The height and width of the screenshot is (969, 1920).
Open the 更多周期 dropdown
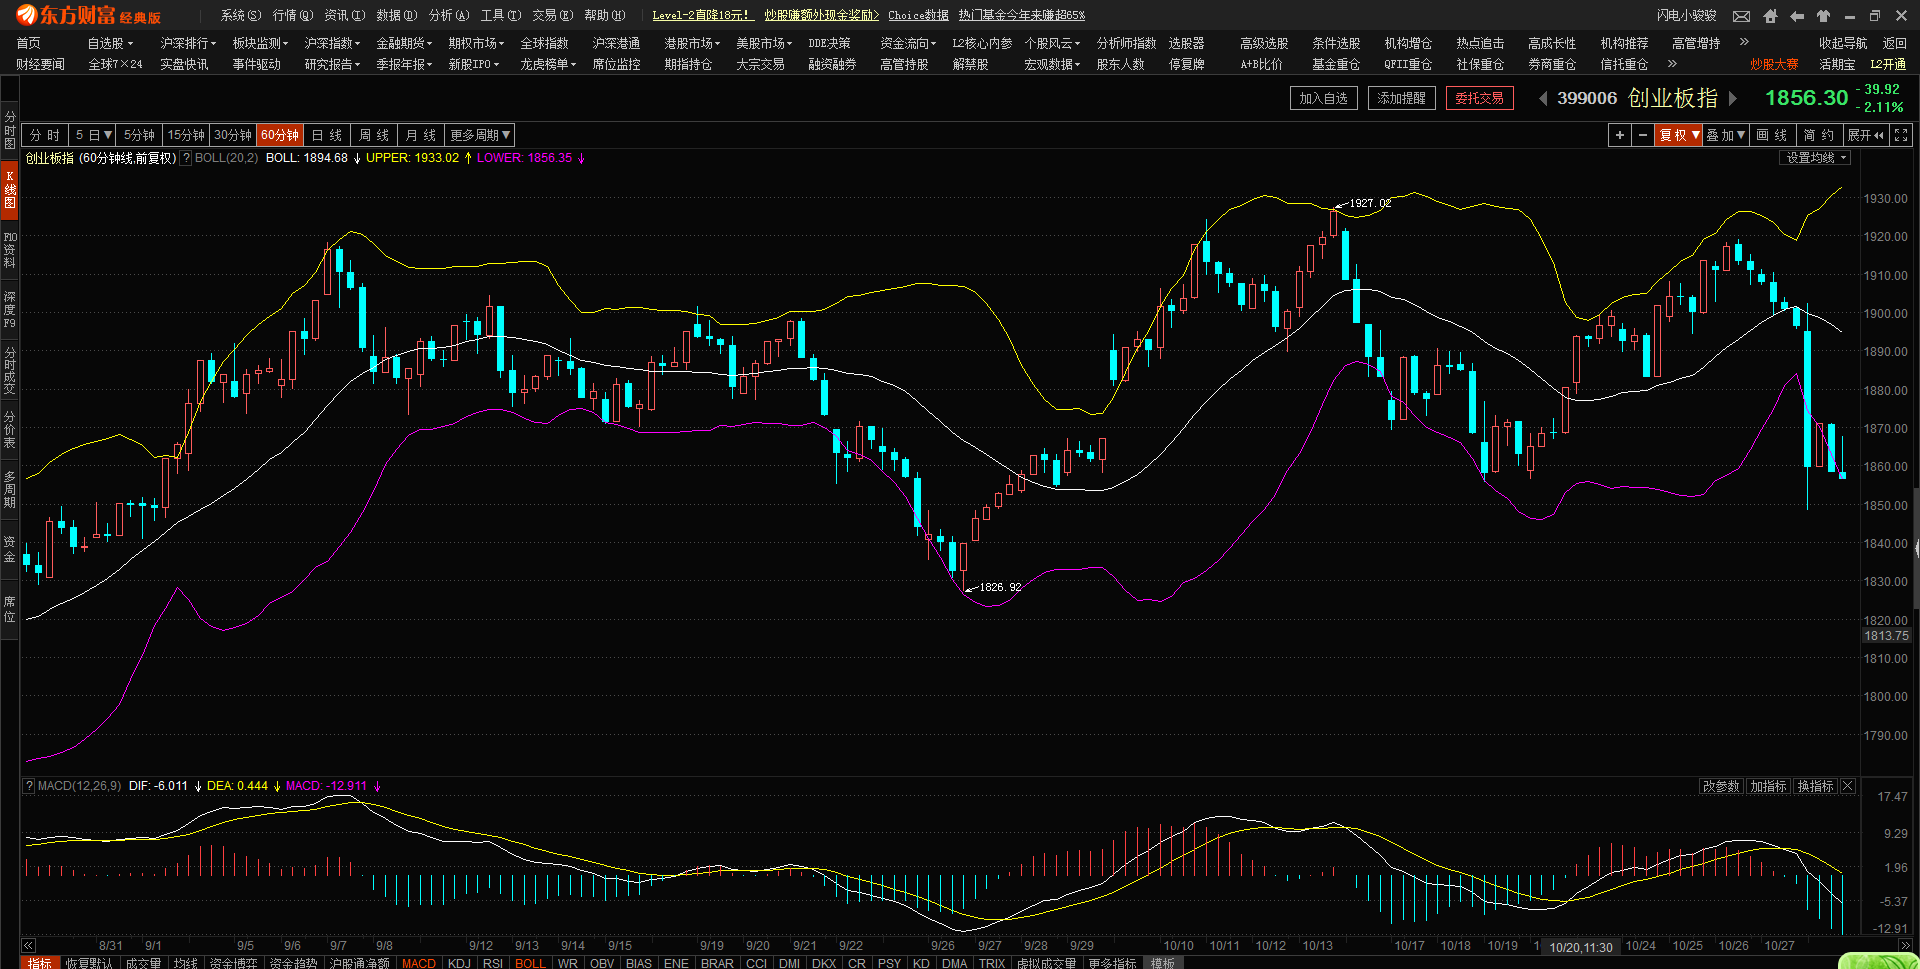point(480,135)
